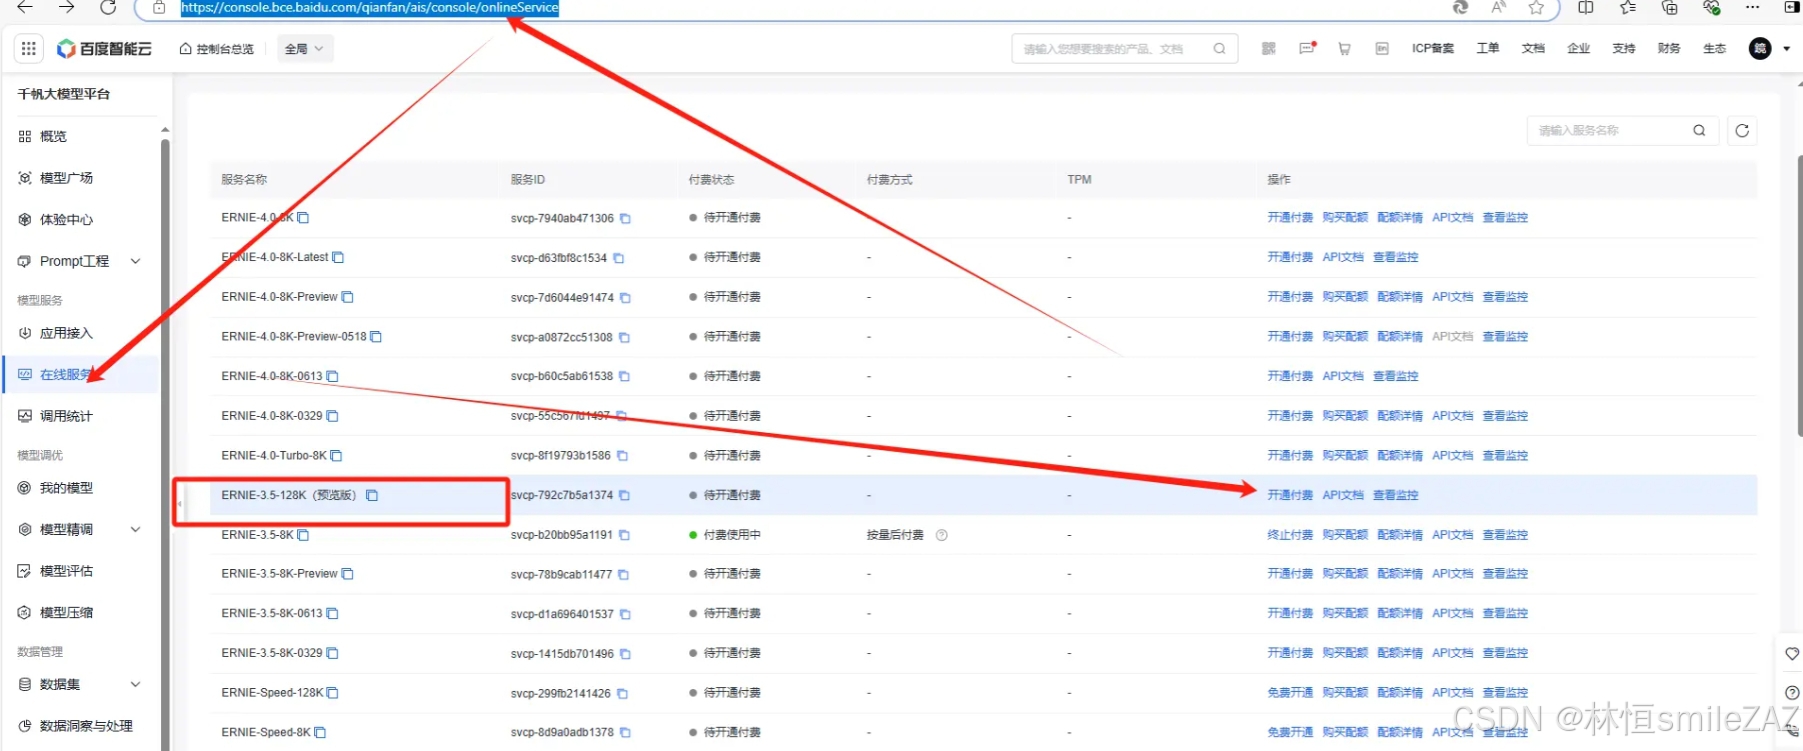
Task: Click the help icon next to 按量后付费
Action: pos(941,535)
